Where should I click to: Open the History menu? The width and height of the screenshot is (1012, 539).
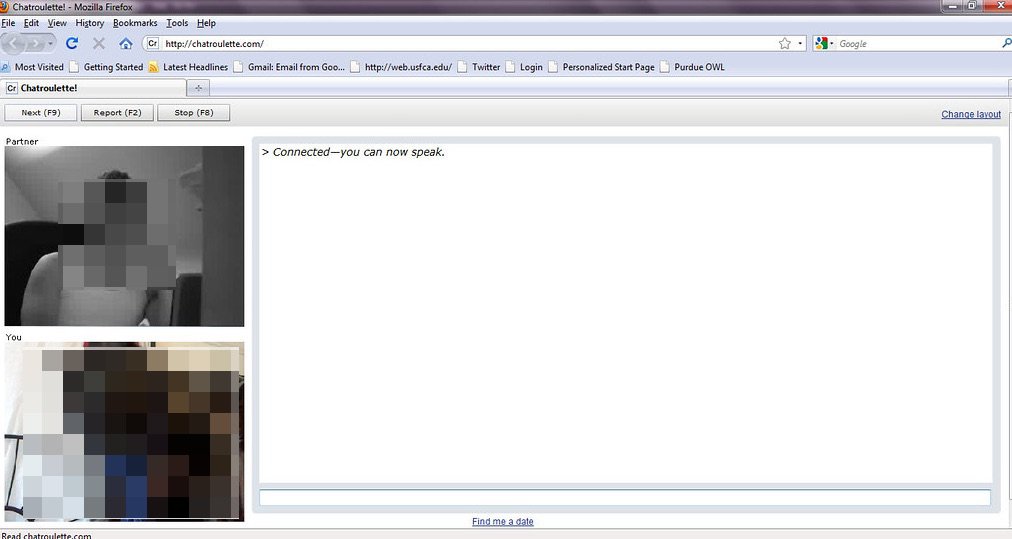pos(90,23)
